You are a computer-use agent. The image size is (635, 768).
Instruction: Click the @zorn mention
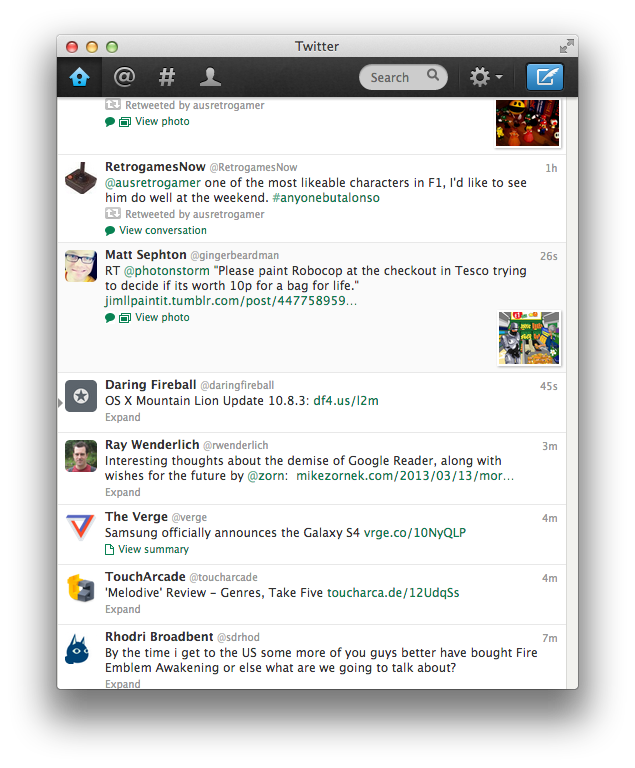pyautogui.click(x=267, y=476)
